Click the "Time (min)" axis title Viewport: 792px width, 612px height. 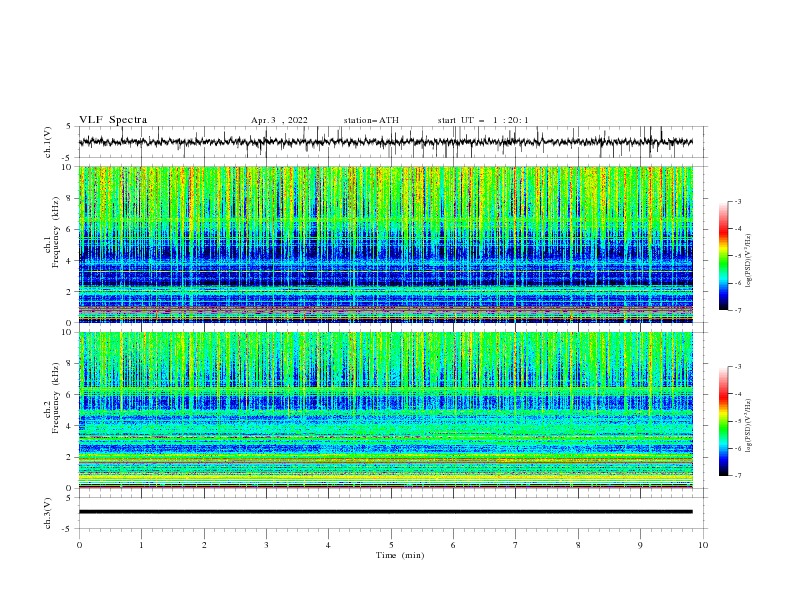400,555
